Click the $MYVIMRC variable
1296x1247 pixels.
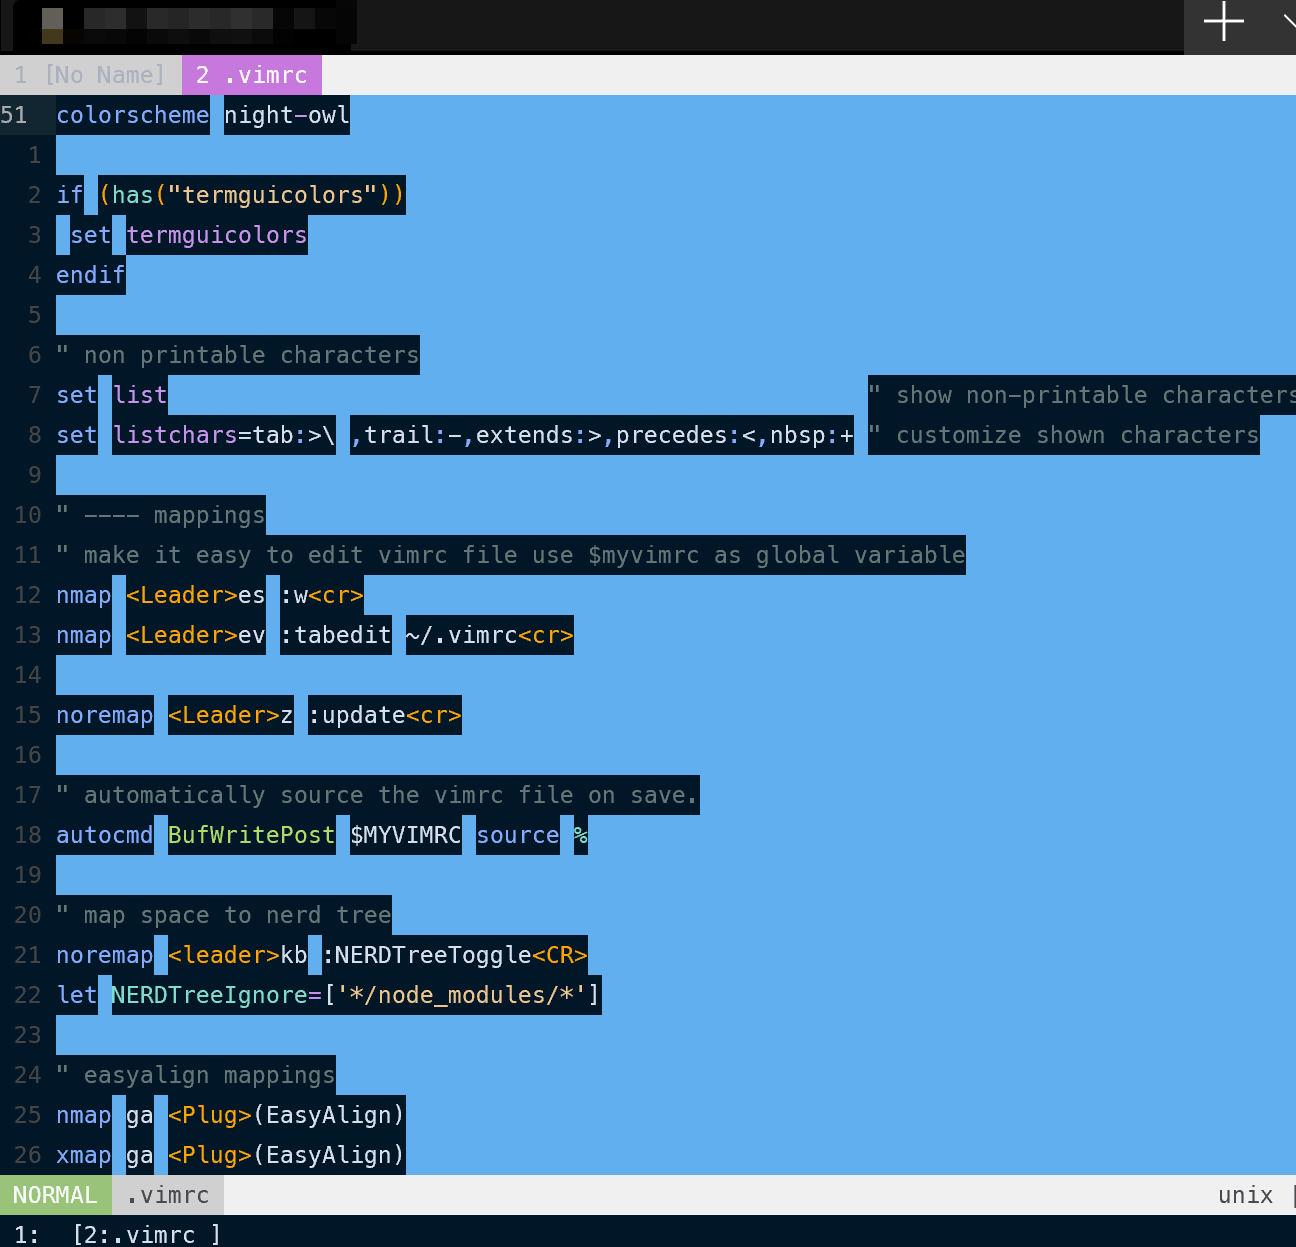[x=406, y=835]
